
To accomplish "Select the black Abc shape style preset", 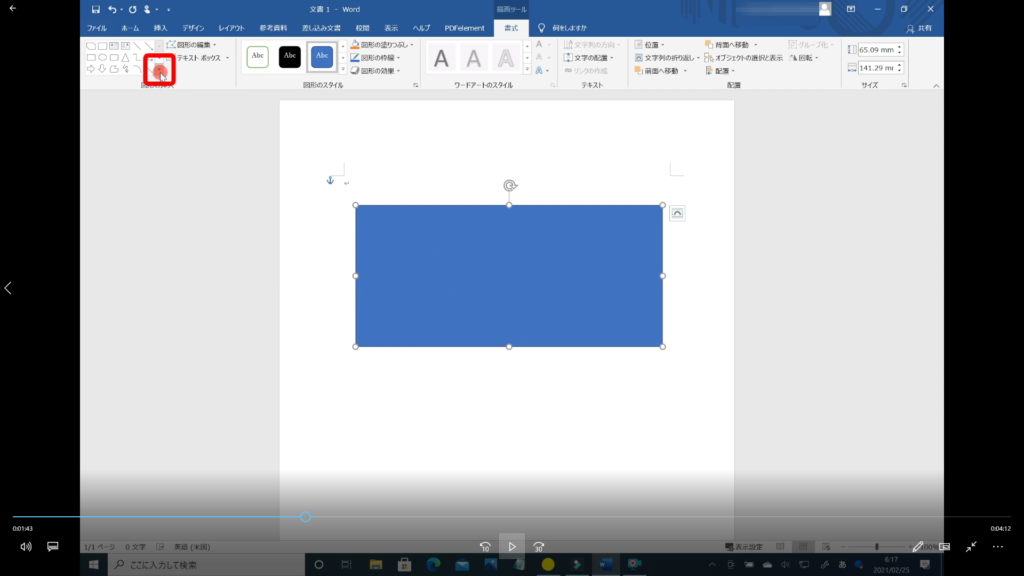I will click(290, 57).
